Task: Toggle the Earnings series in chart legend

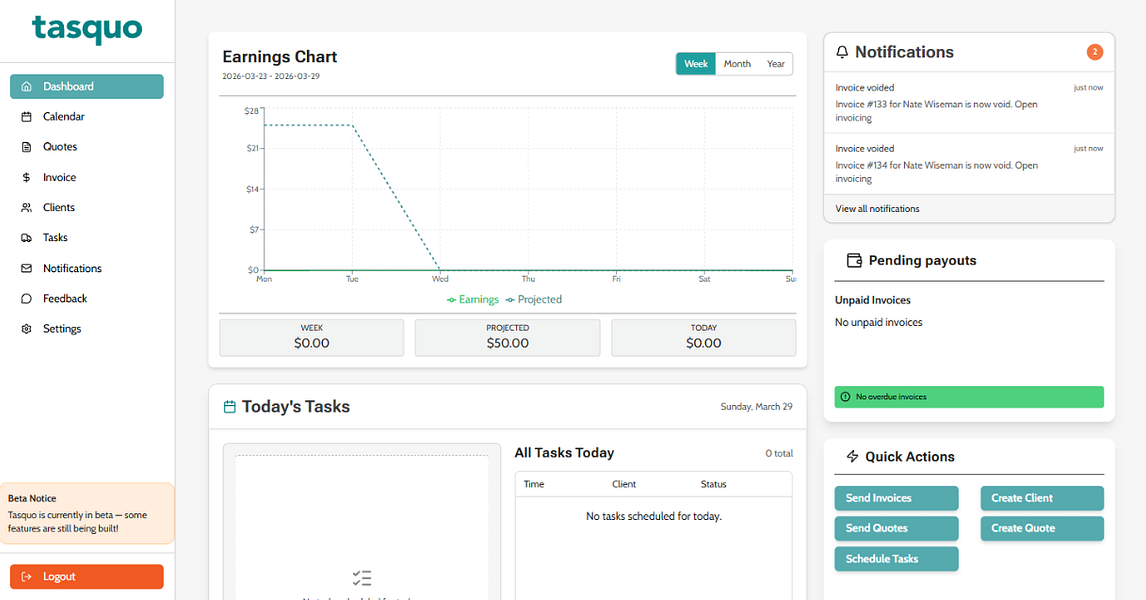Action: pyautogui.click(x=473, y=300)
